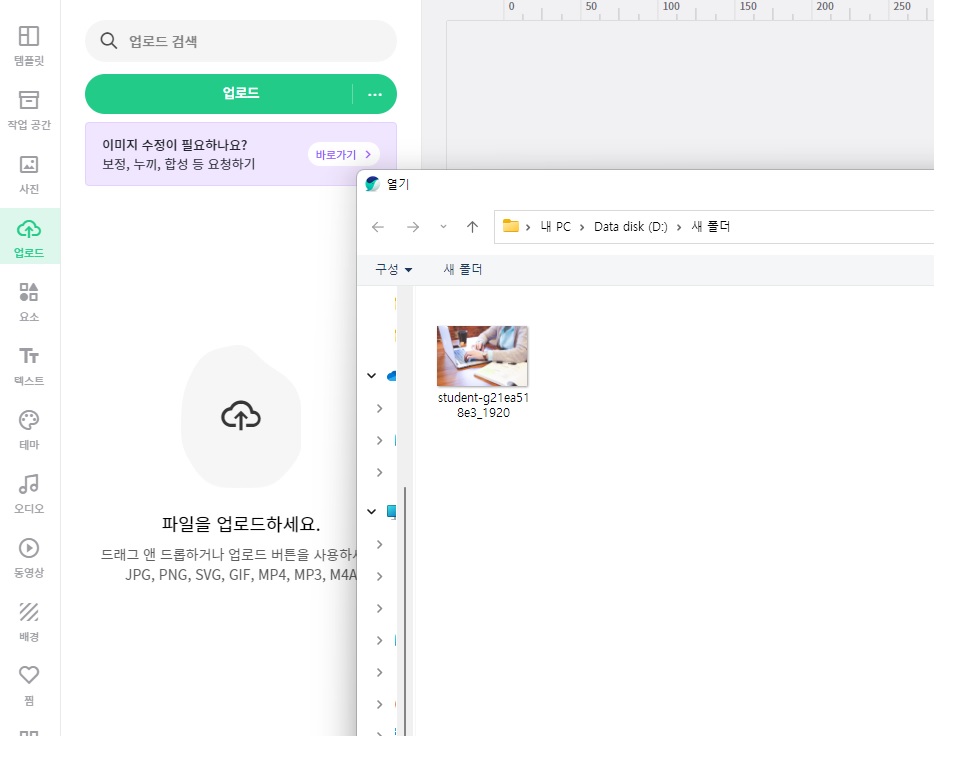Select the 사진 (Photos) sidebar icon
This screenshot has width=960, height=759.
click(x=29, y=172)
